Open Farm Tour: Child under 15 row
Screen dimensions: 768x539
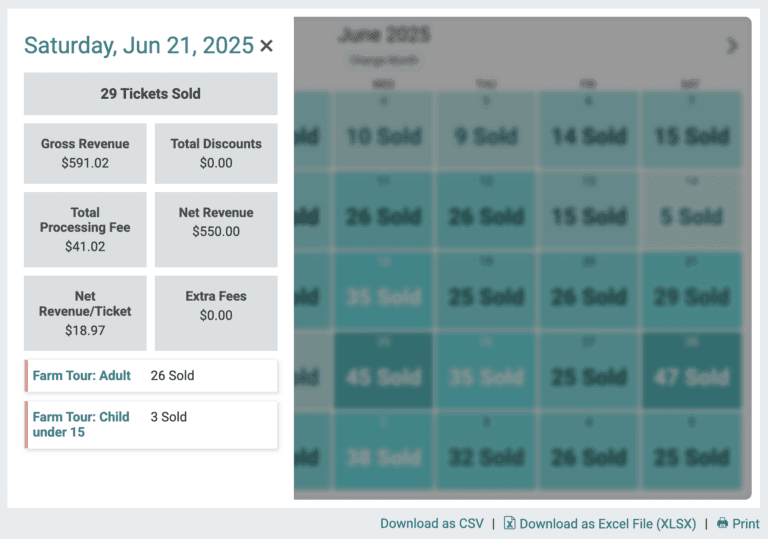tap(151, 425)
